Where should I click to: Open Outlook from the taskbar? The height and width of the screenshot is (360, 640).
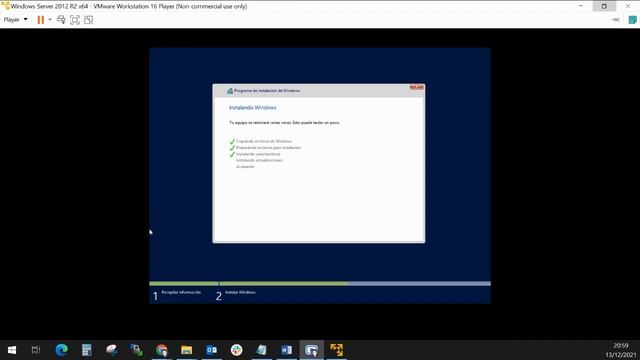pos(211,350)
